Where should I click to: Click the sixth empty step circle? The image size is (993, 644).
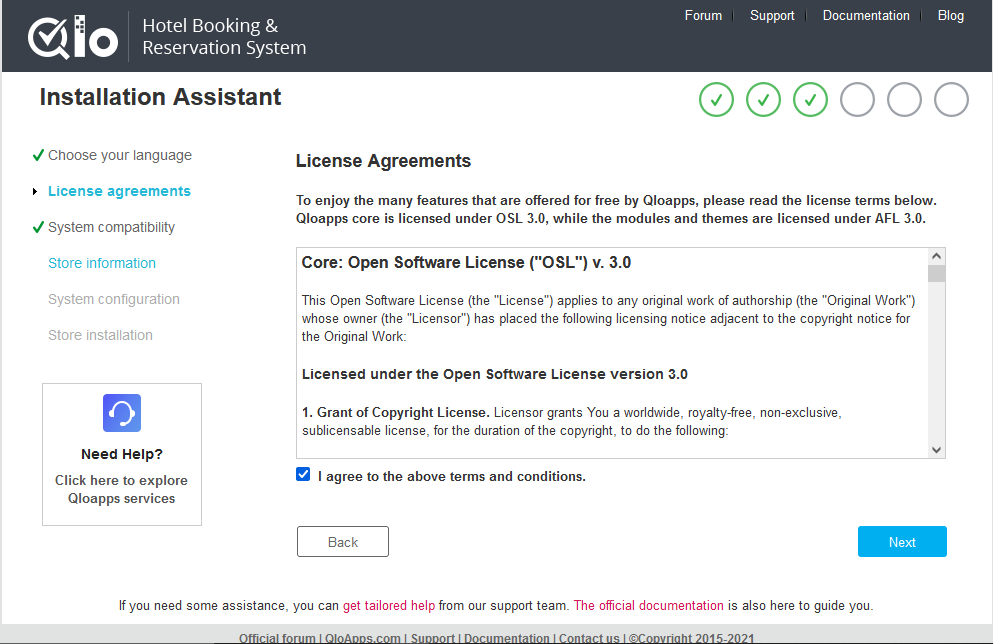tap(951, 99)
